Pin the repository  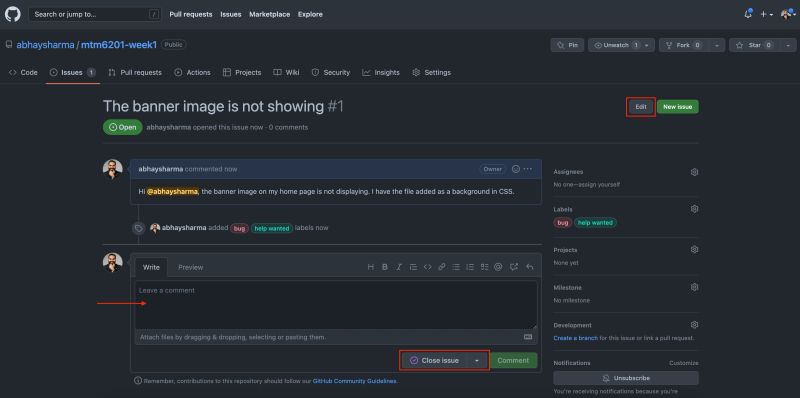567,45
